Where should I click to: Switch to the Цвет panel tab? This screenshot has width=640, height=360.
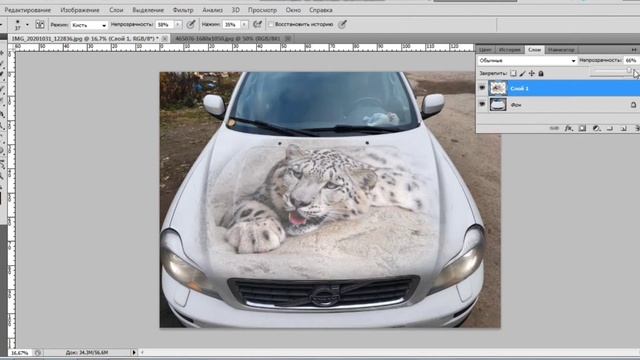485,50
